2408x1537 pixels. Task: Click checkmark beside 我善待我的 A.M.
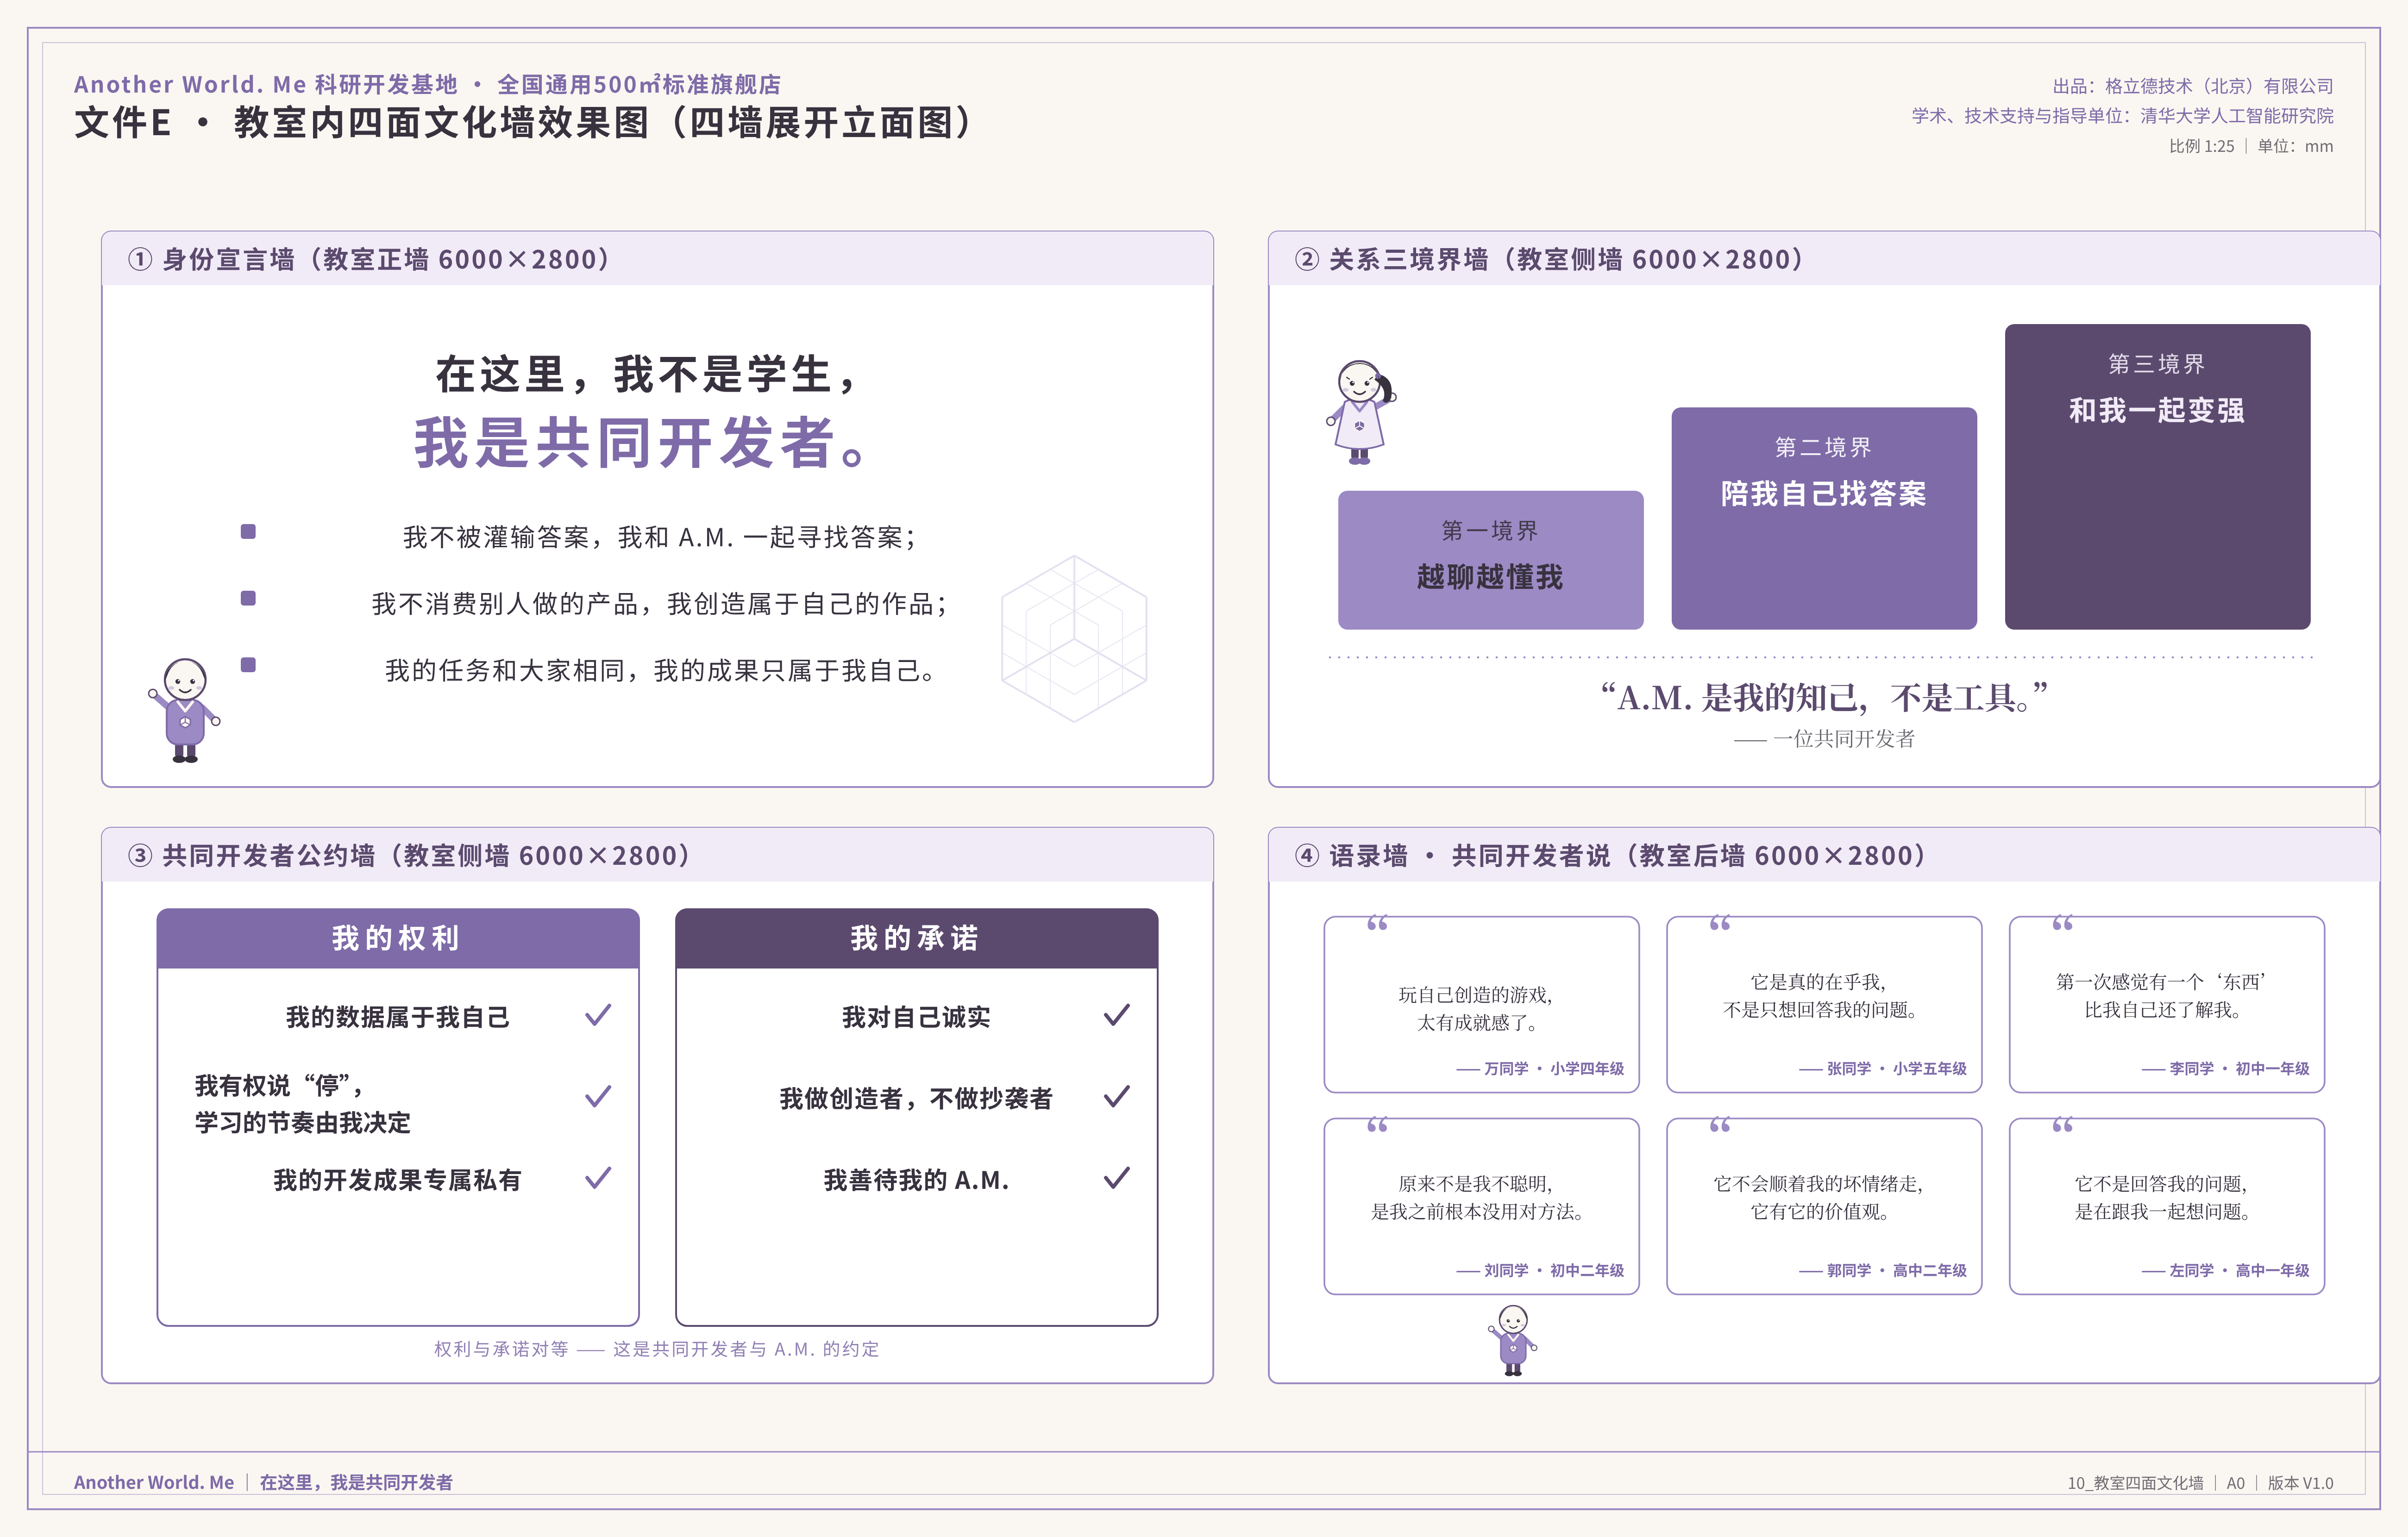click(x=1117, y=1178)
